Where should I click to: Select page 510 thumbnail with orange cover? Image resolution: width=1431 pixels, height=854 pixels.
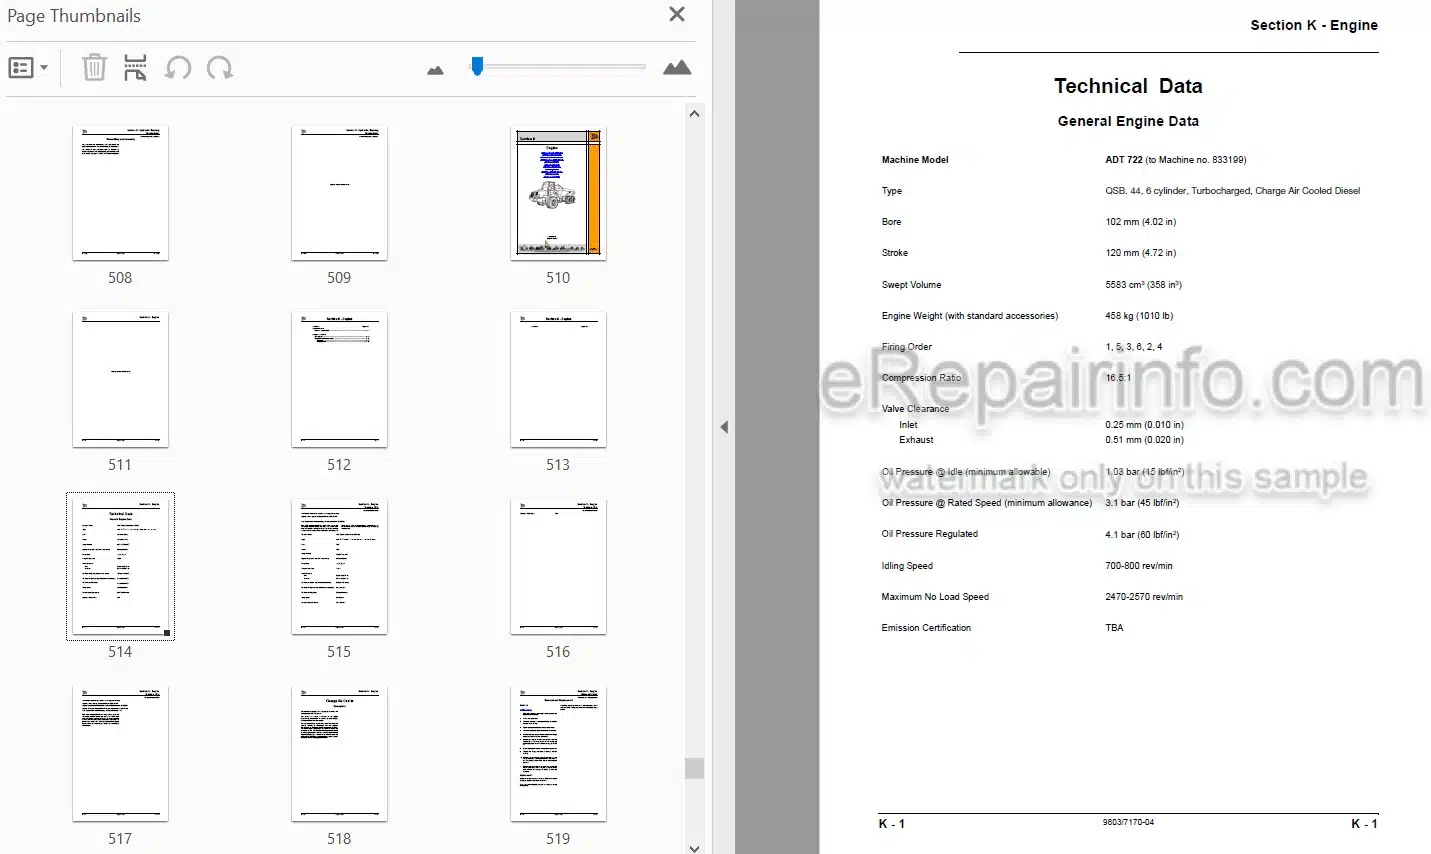(x=558, y=193)
